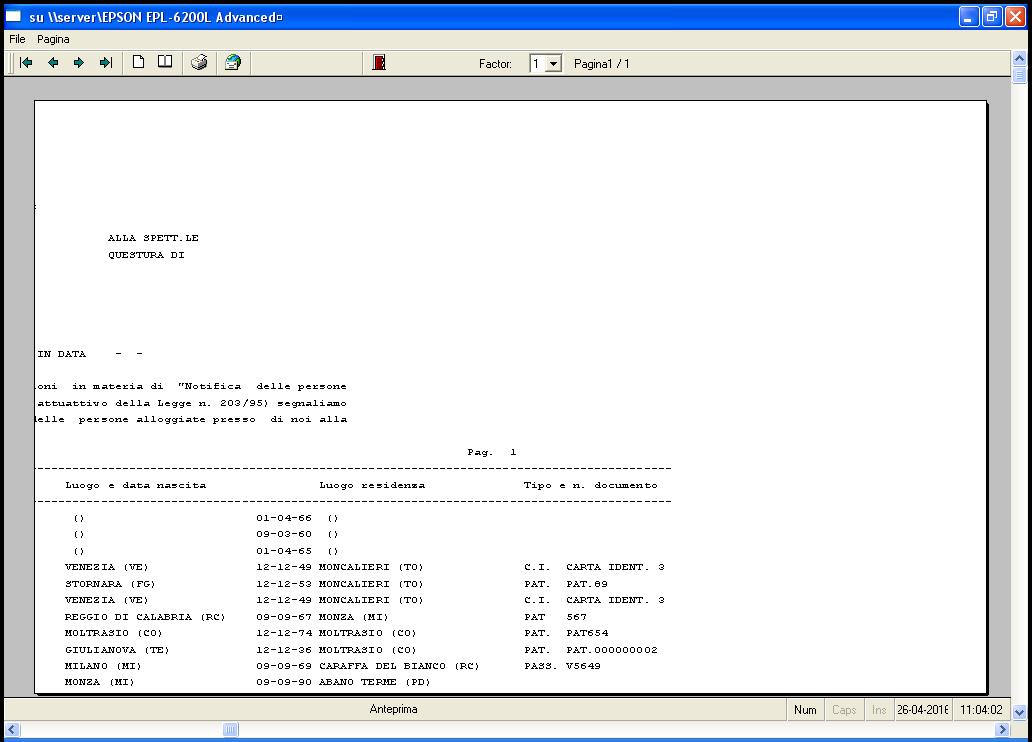Click the horizontal scrollbar thumb
This screenshot has height=742, width=1032.
tap(230, 729)
